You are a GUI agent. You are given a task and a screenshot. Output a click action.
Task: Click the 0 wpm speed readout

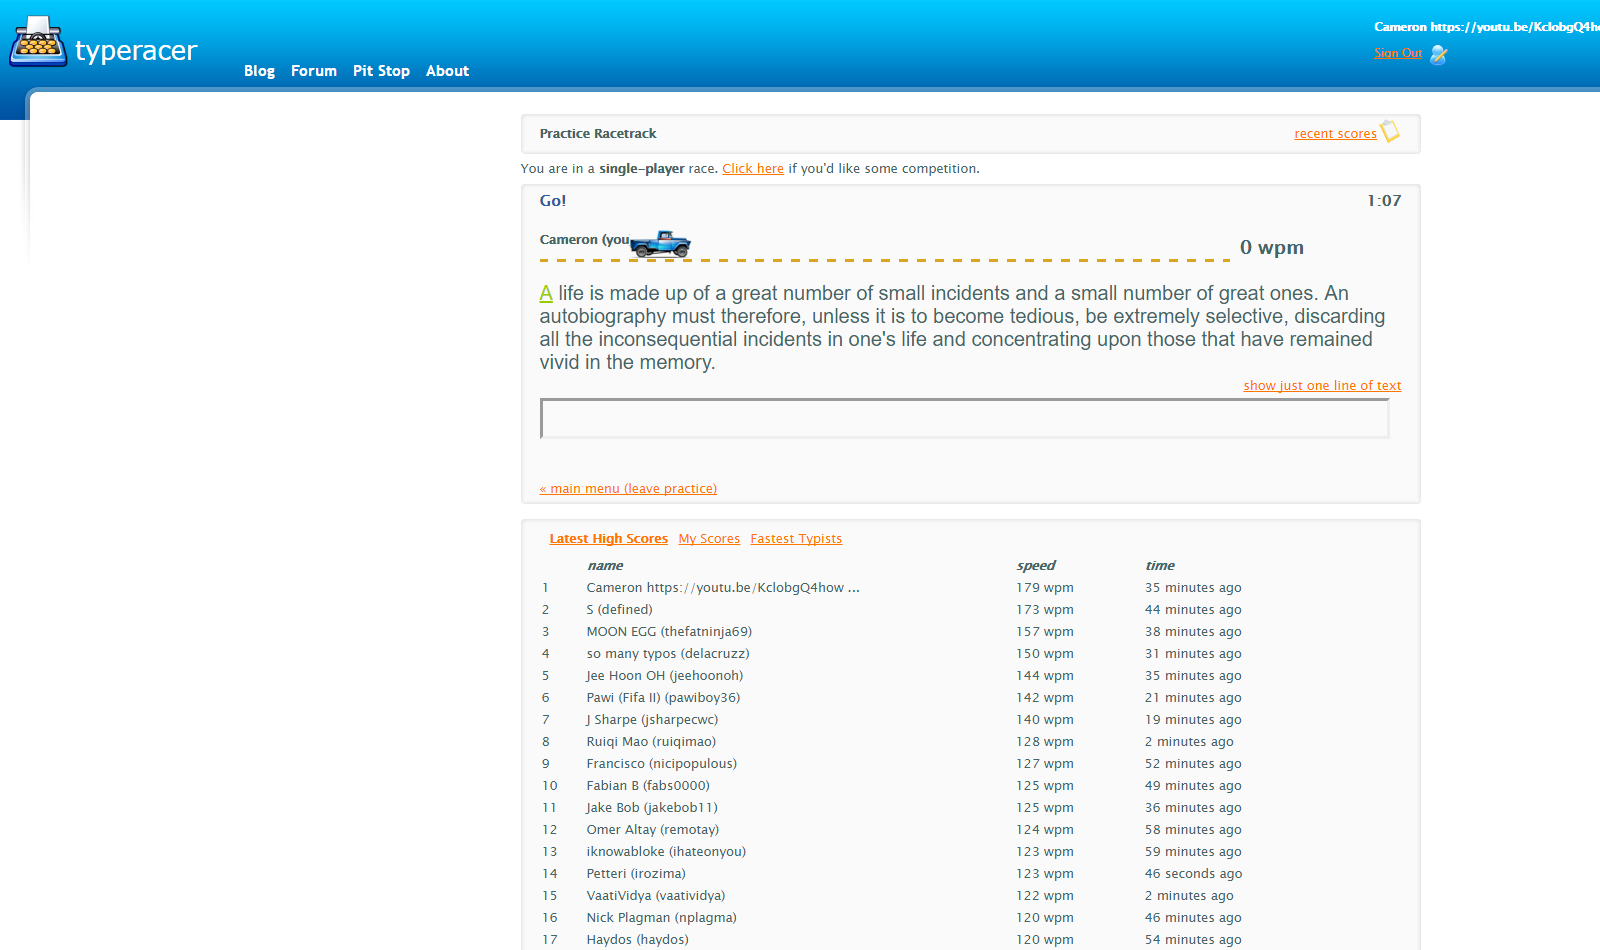coord(1271,247)
